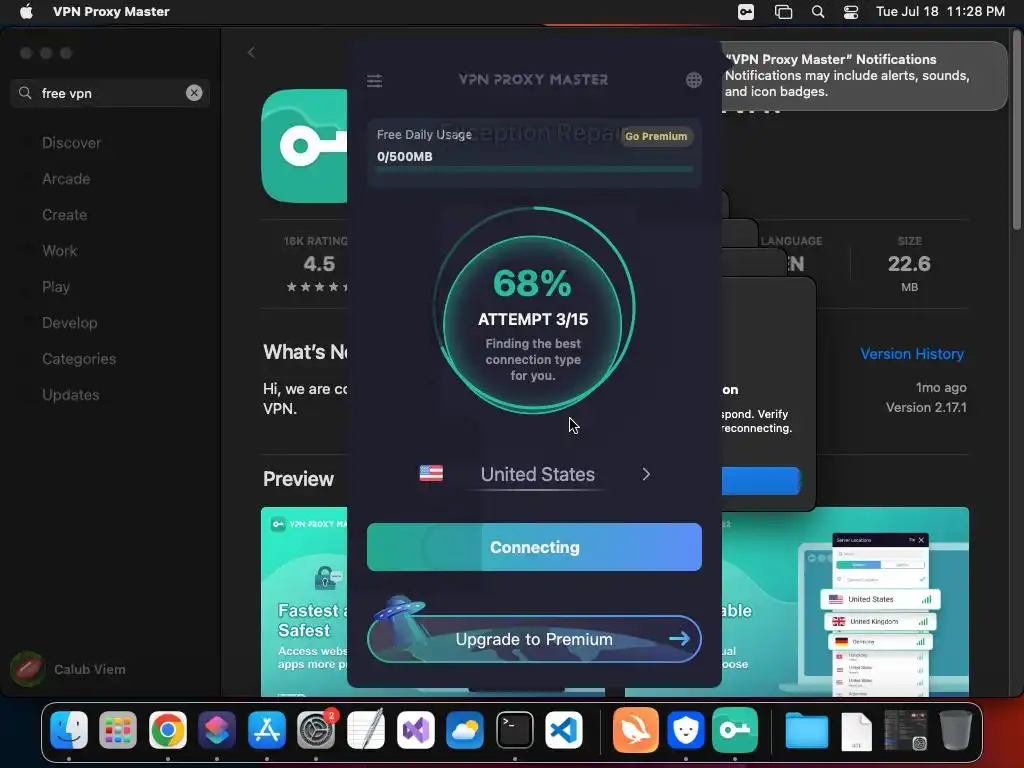Click the VPN Proxy Master notification banner

click(x=863, y=76)
